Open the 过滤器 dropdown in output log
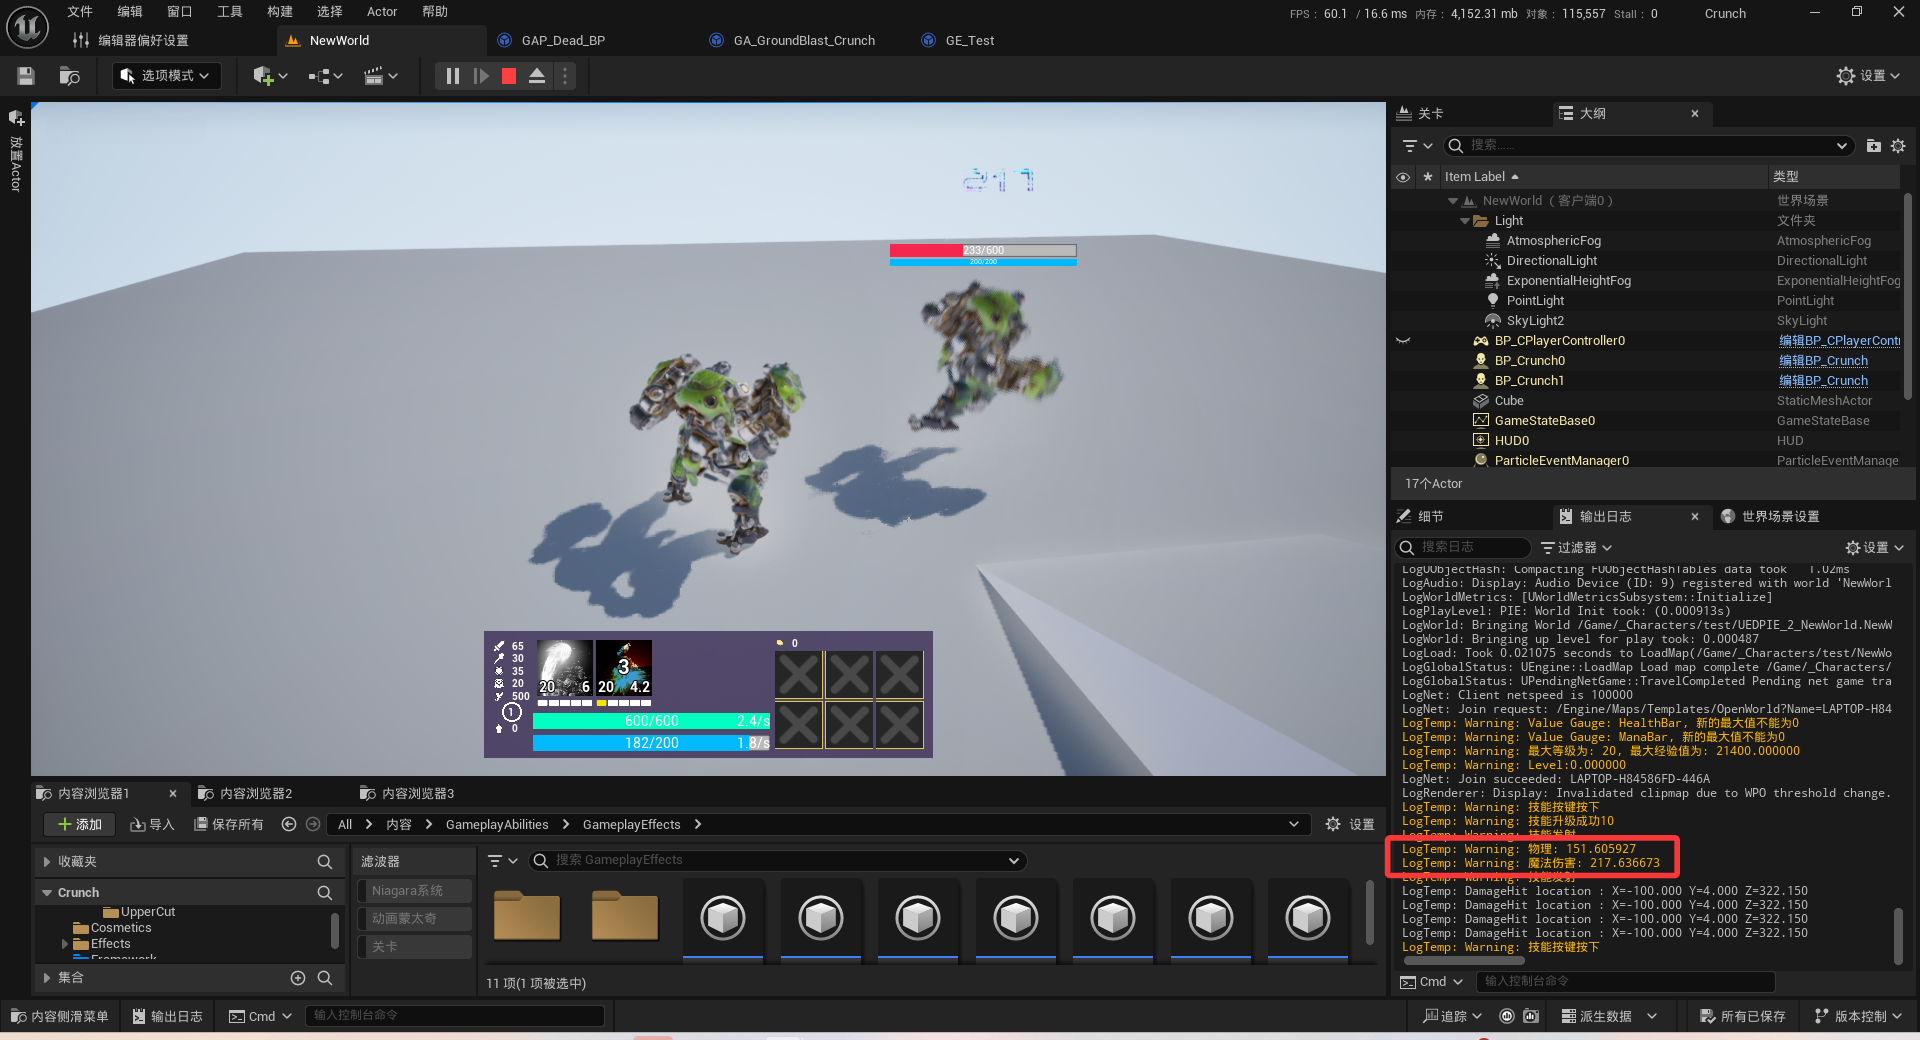This screenshot has height=1040, width=1920. tap(1577, 547)
